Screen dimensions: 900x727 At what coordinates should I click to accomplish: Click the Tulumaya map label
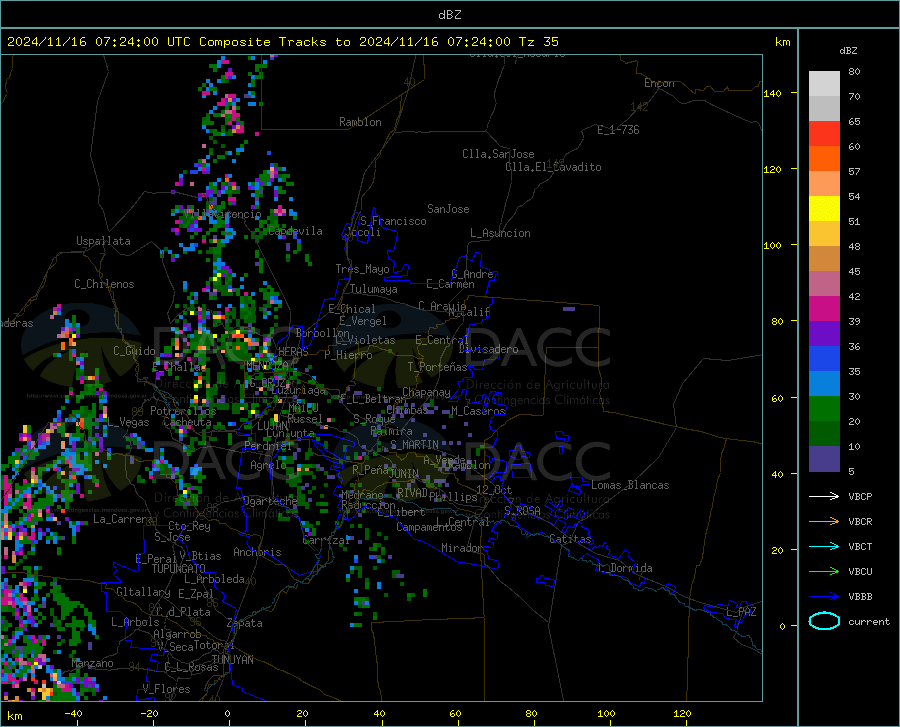click(x=374, y=289)
